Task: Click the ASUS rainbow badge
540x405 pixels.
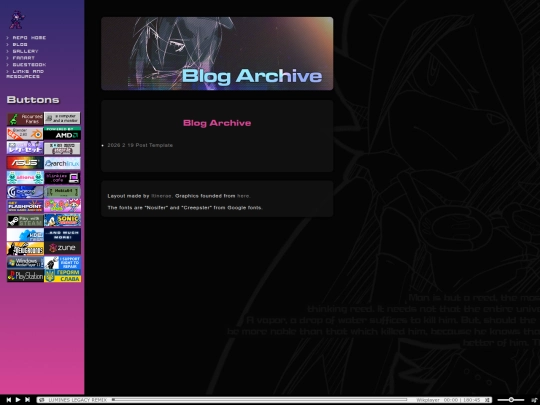Action: pyautogui.click(x=25, y=163)
